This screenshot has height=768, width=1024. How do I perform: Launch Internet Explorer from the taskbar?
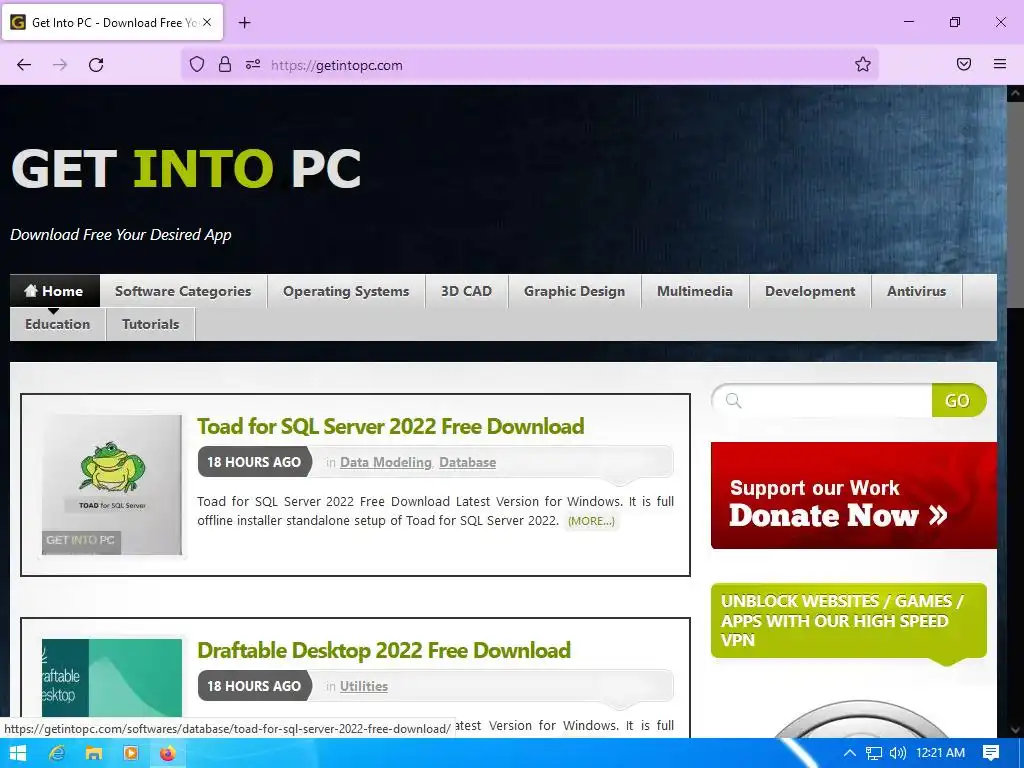pos(57,753)
